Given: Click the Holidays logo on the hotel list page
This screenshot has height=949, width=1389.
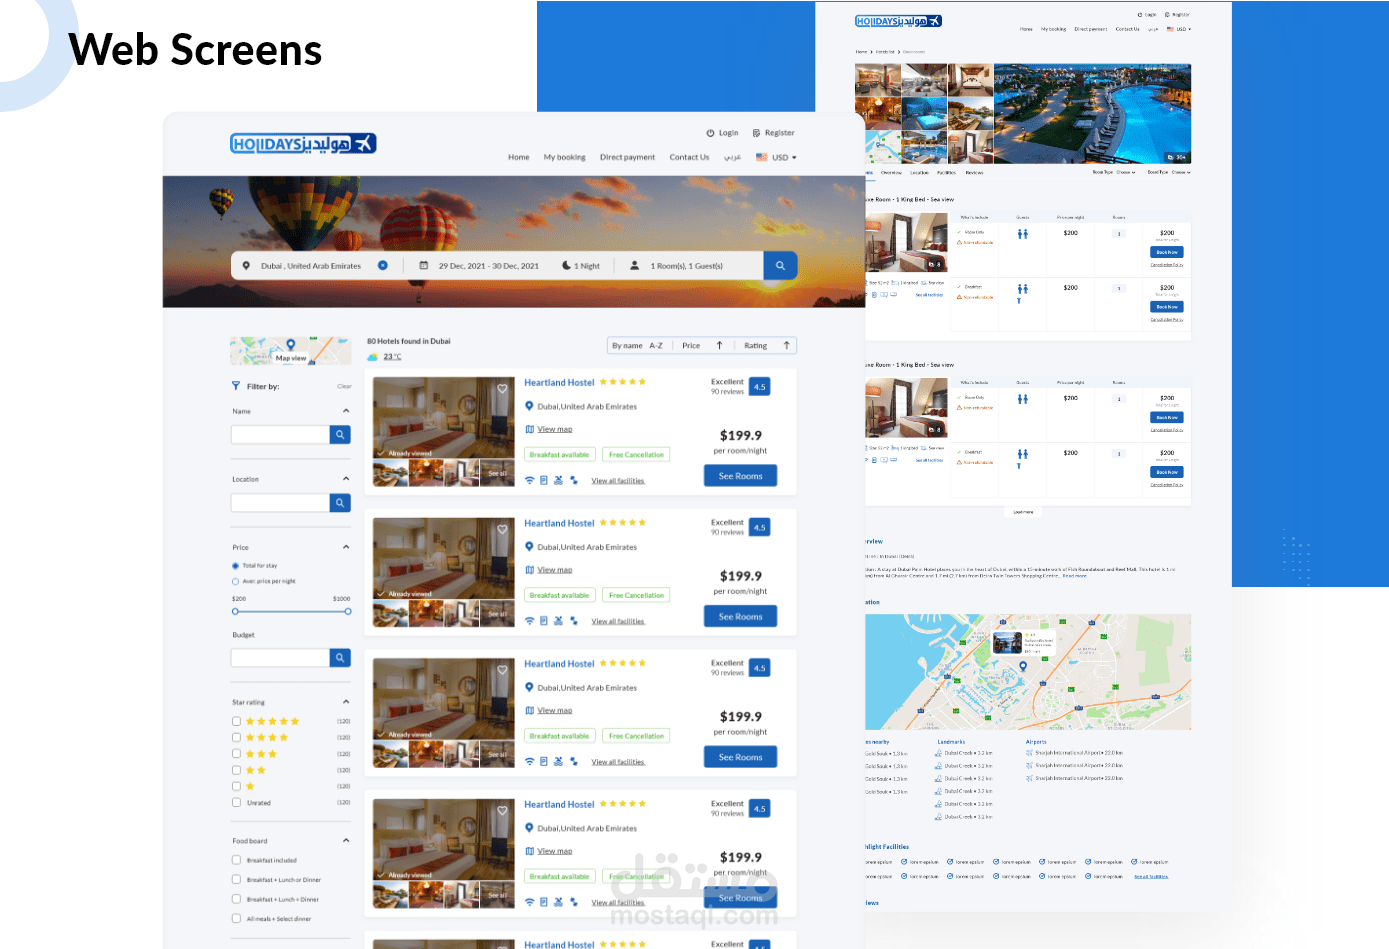Looking at the screenshot, I should [x=303, y=144].
